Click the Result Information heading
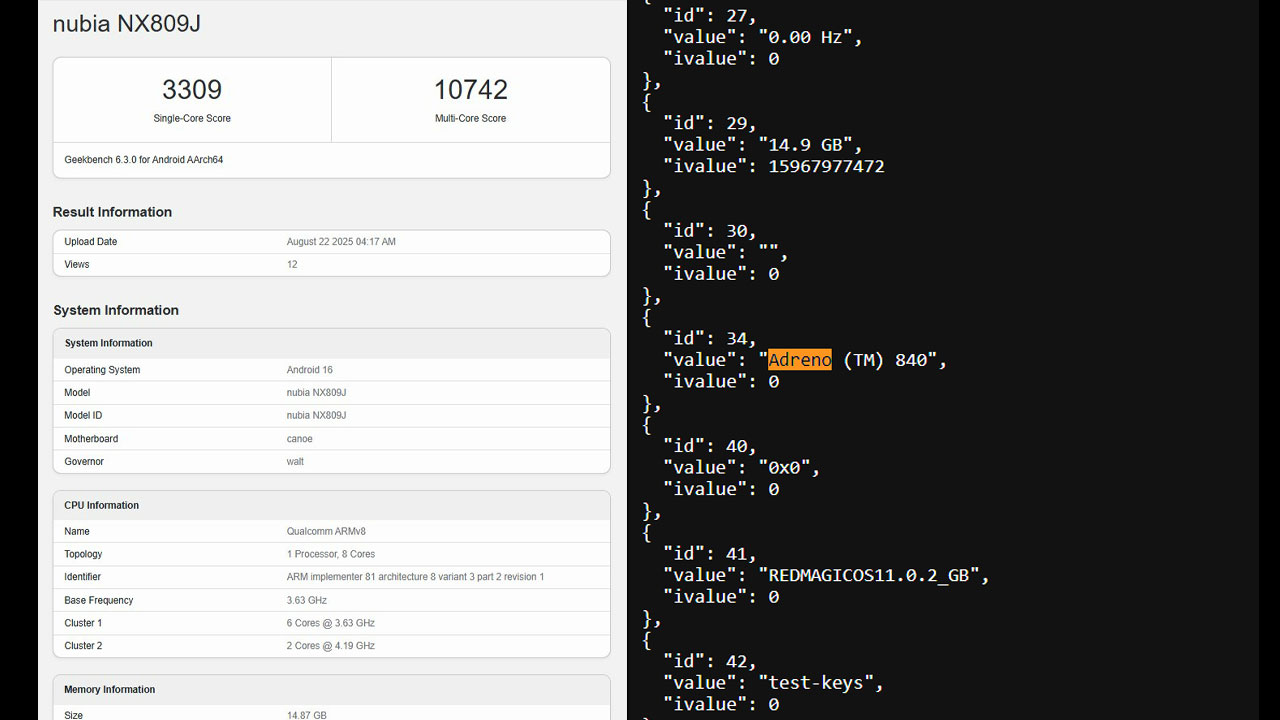This screenshot has height=720, width=1280. [x=112, y=212]
